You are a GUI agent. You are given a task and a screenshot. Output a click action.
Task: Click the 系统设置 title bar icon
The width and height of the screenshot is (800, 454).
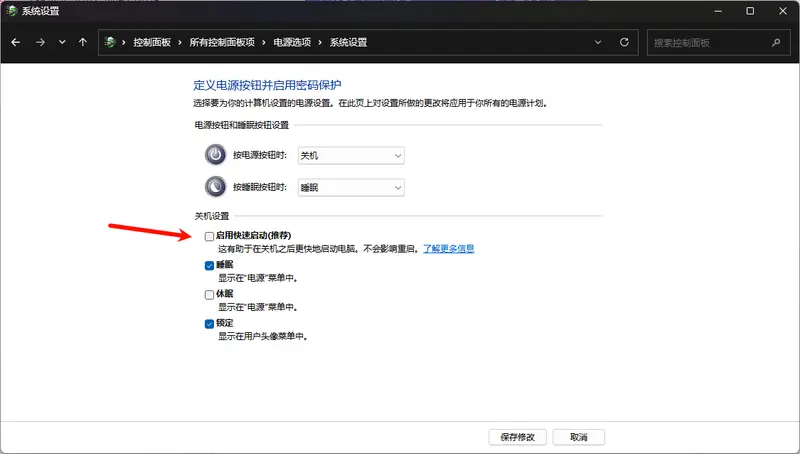pos(11,11)
